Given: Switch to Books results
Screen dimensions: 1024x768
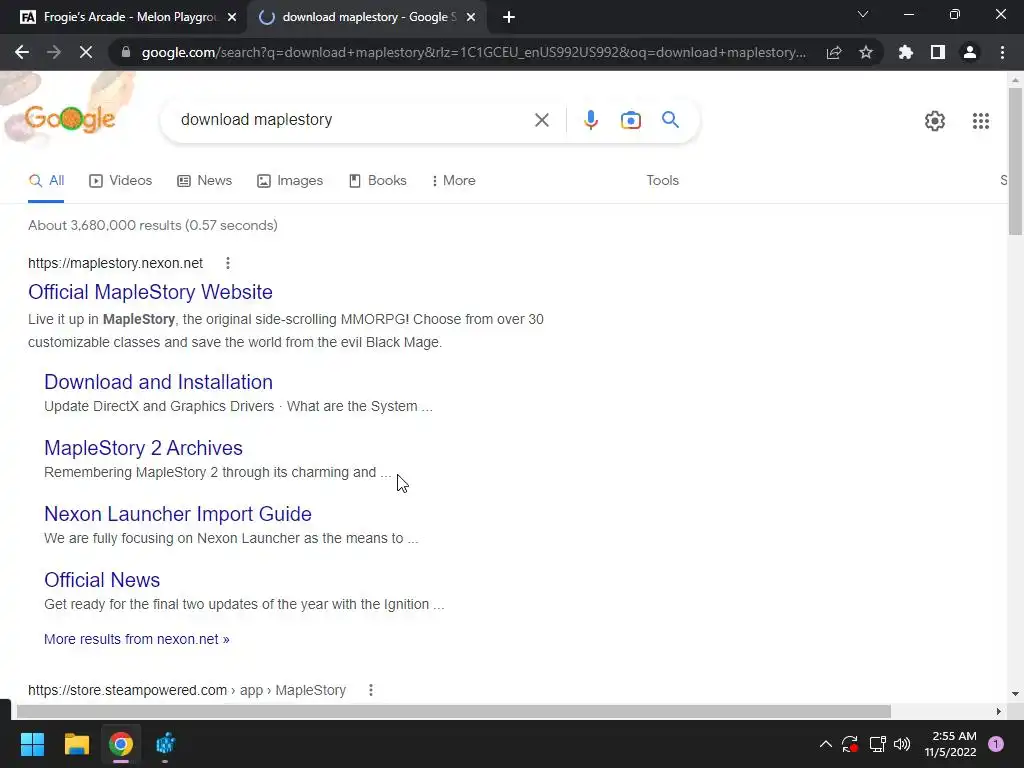Looking at the screenshot, I should point(377,180).
